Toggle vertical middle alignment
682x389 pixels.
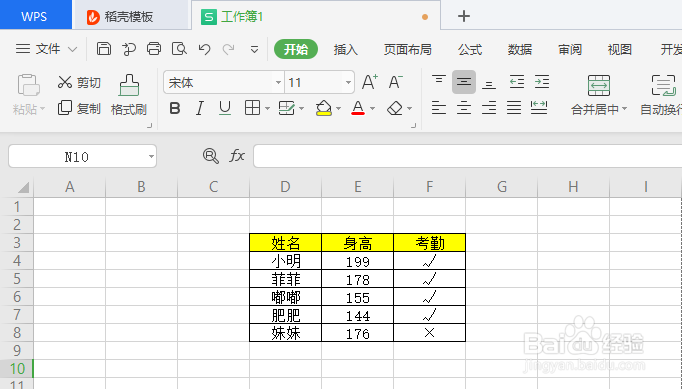coord(464,82)
